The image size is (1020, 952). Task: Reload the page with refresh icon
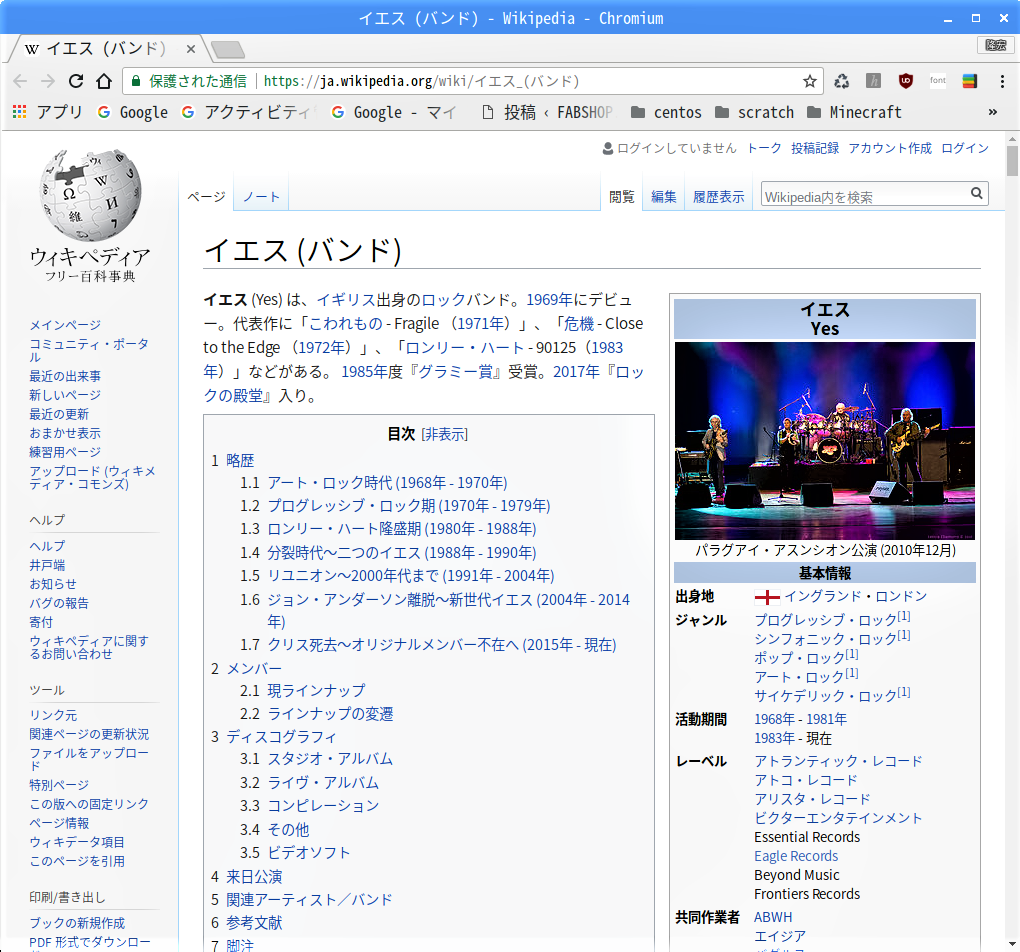click(76, 81)
